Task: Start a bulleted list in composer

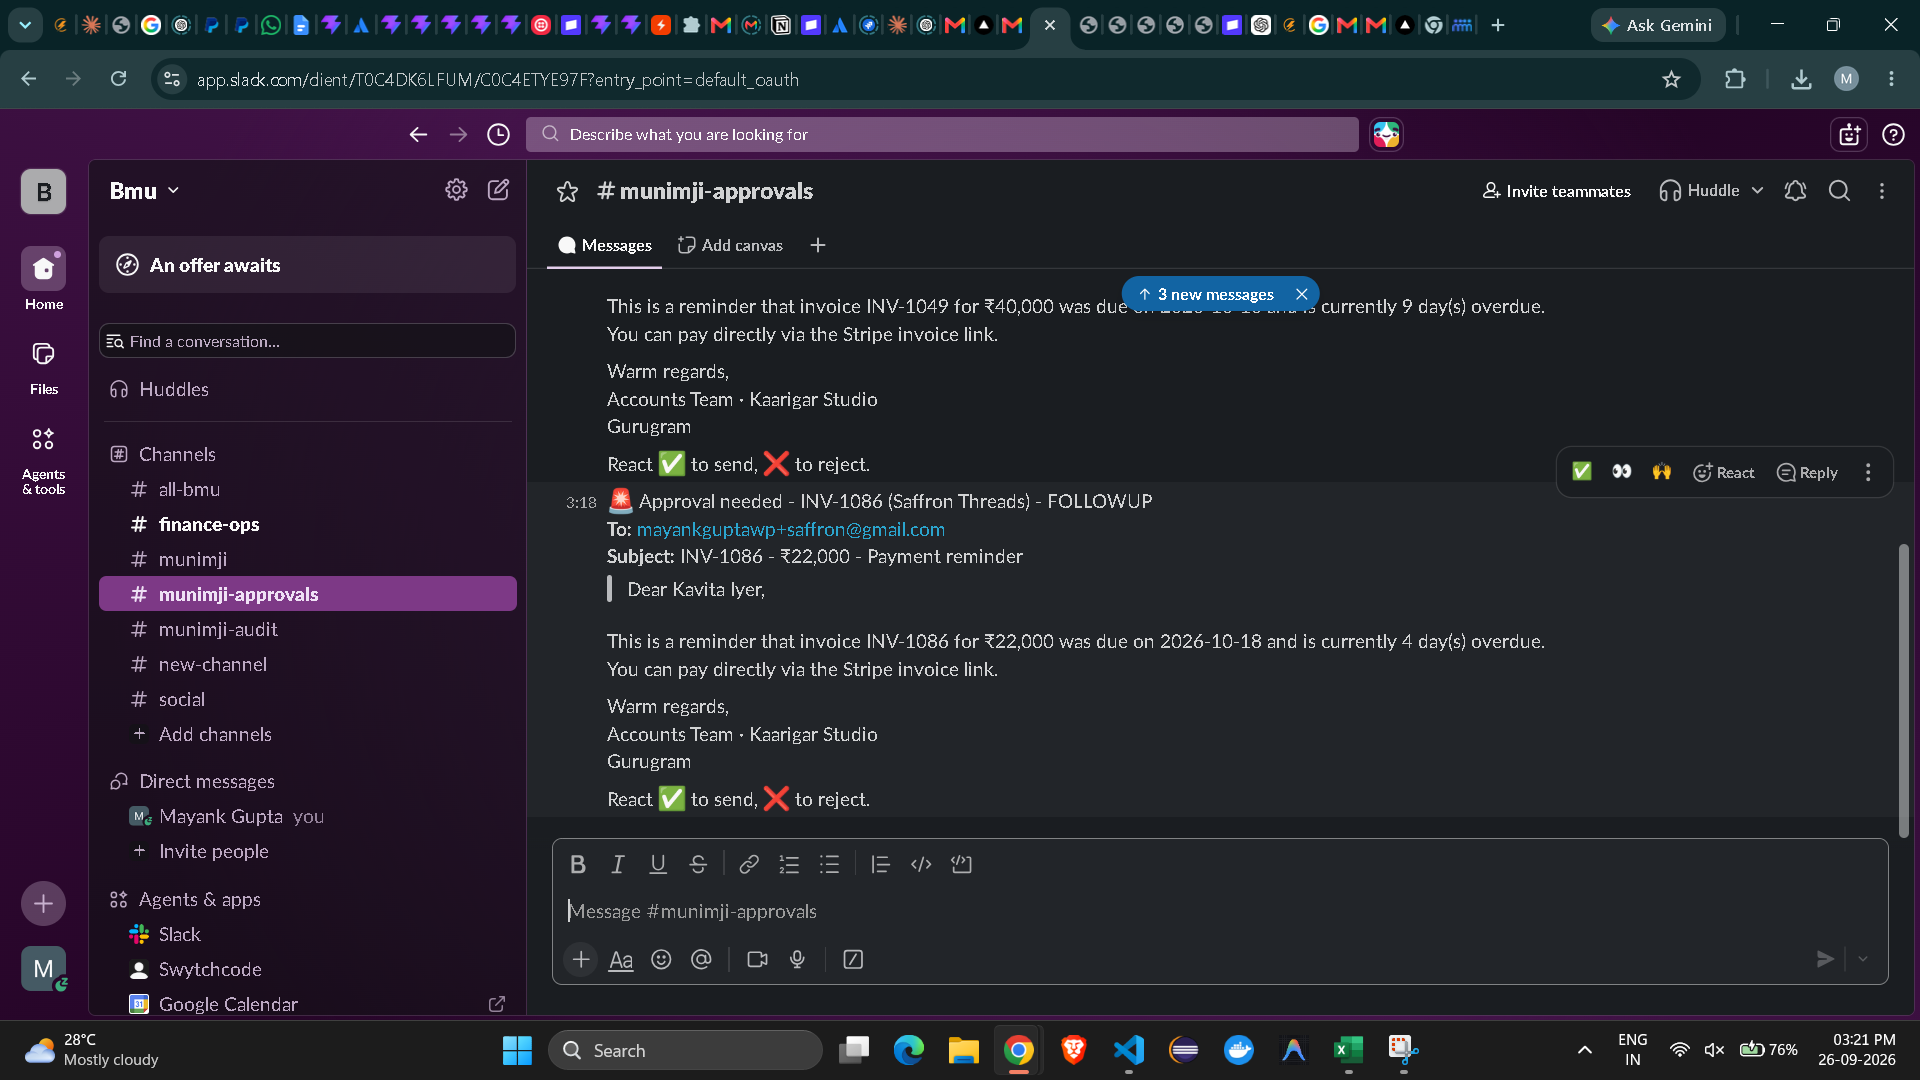Action: click(829, 864)
